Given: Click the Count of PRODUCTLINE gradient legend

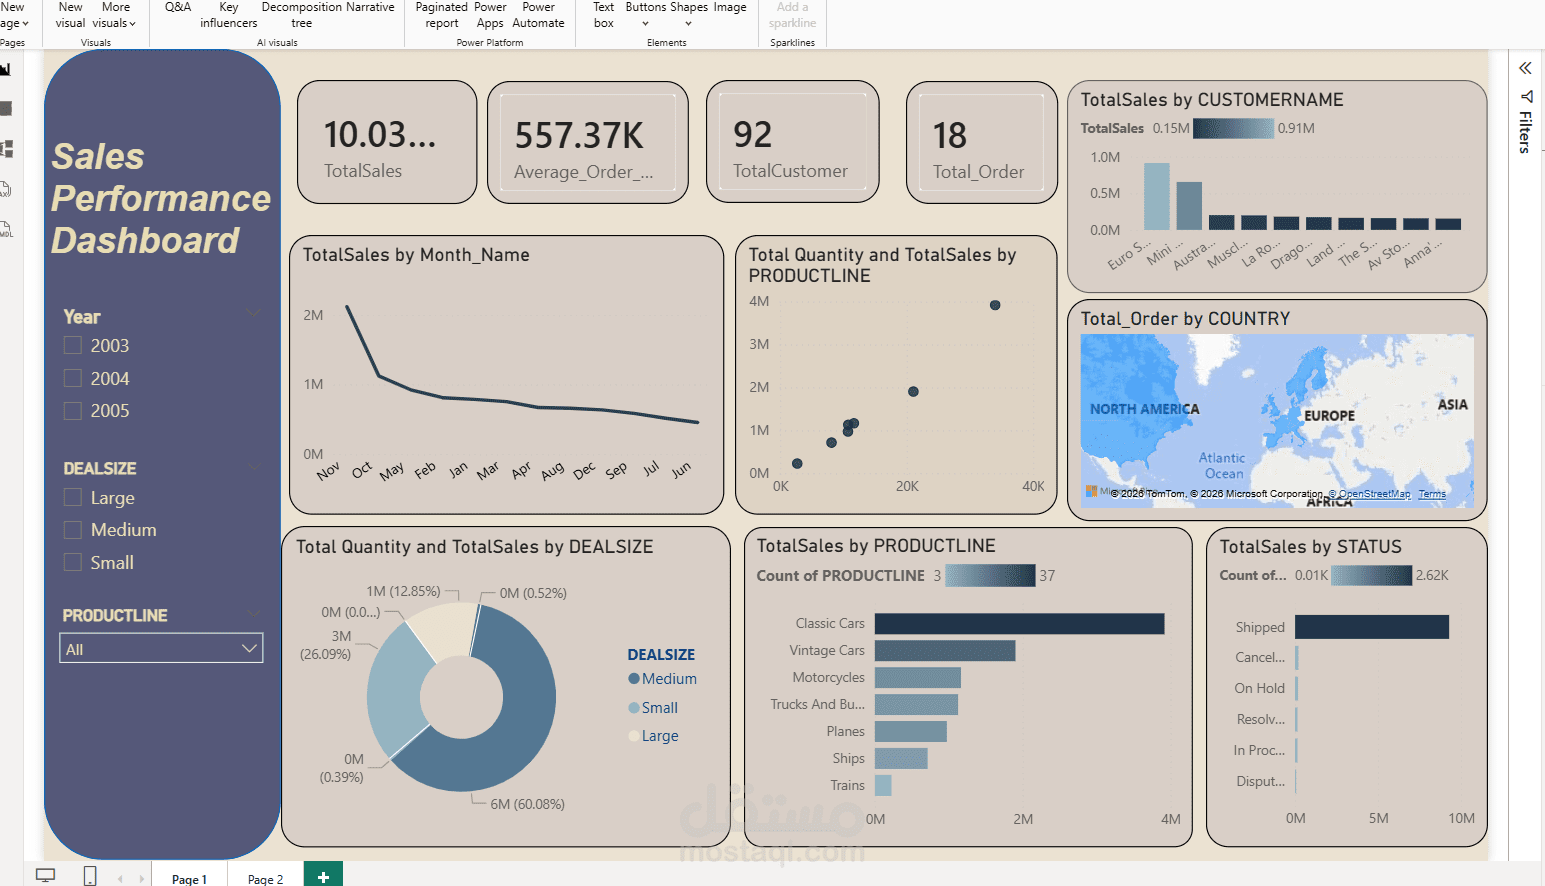Looking at the screenshot, I should (990, 575).
